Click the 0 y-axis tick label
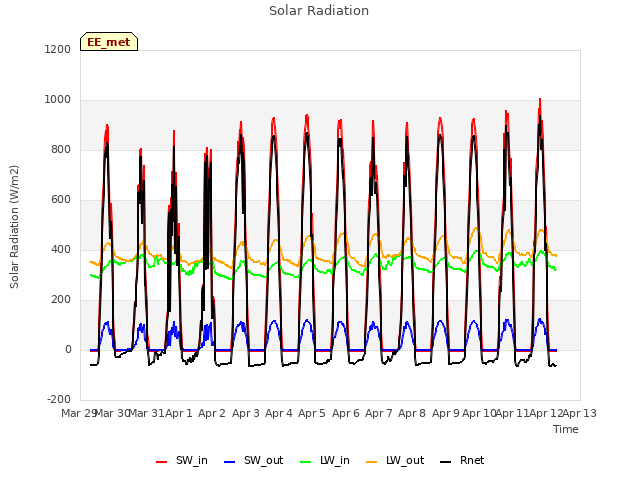Image resolution: width=640 pixels, height=480 pixels. (x=68, y=349)
